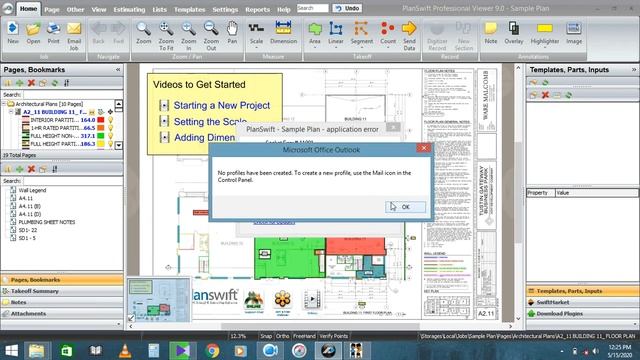Click orange color swatch of 1-HR RATED row
This screenshot has width=640, height=360.
click(100, 128)
